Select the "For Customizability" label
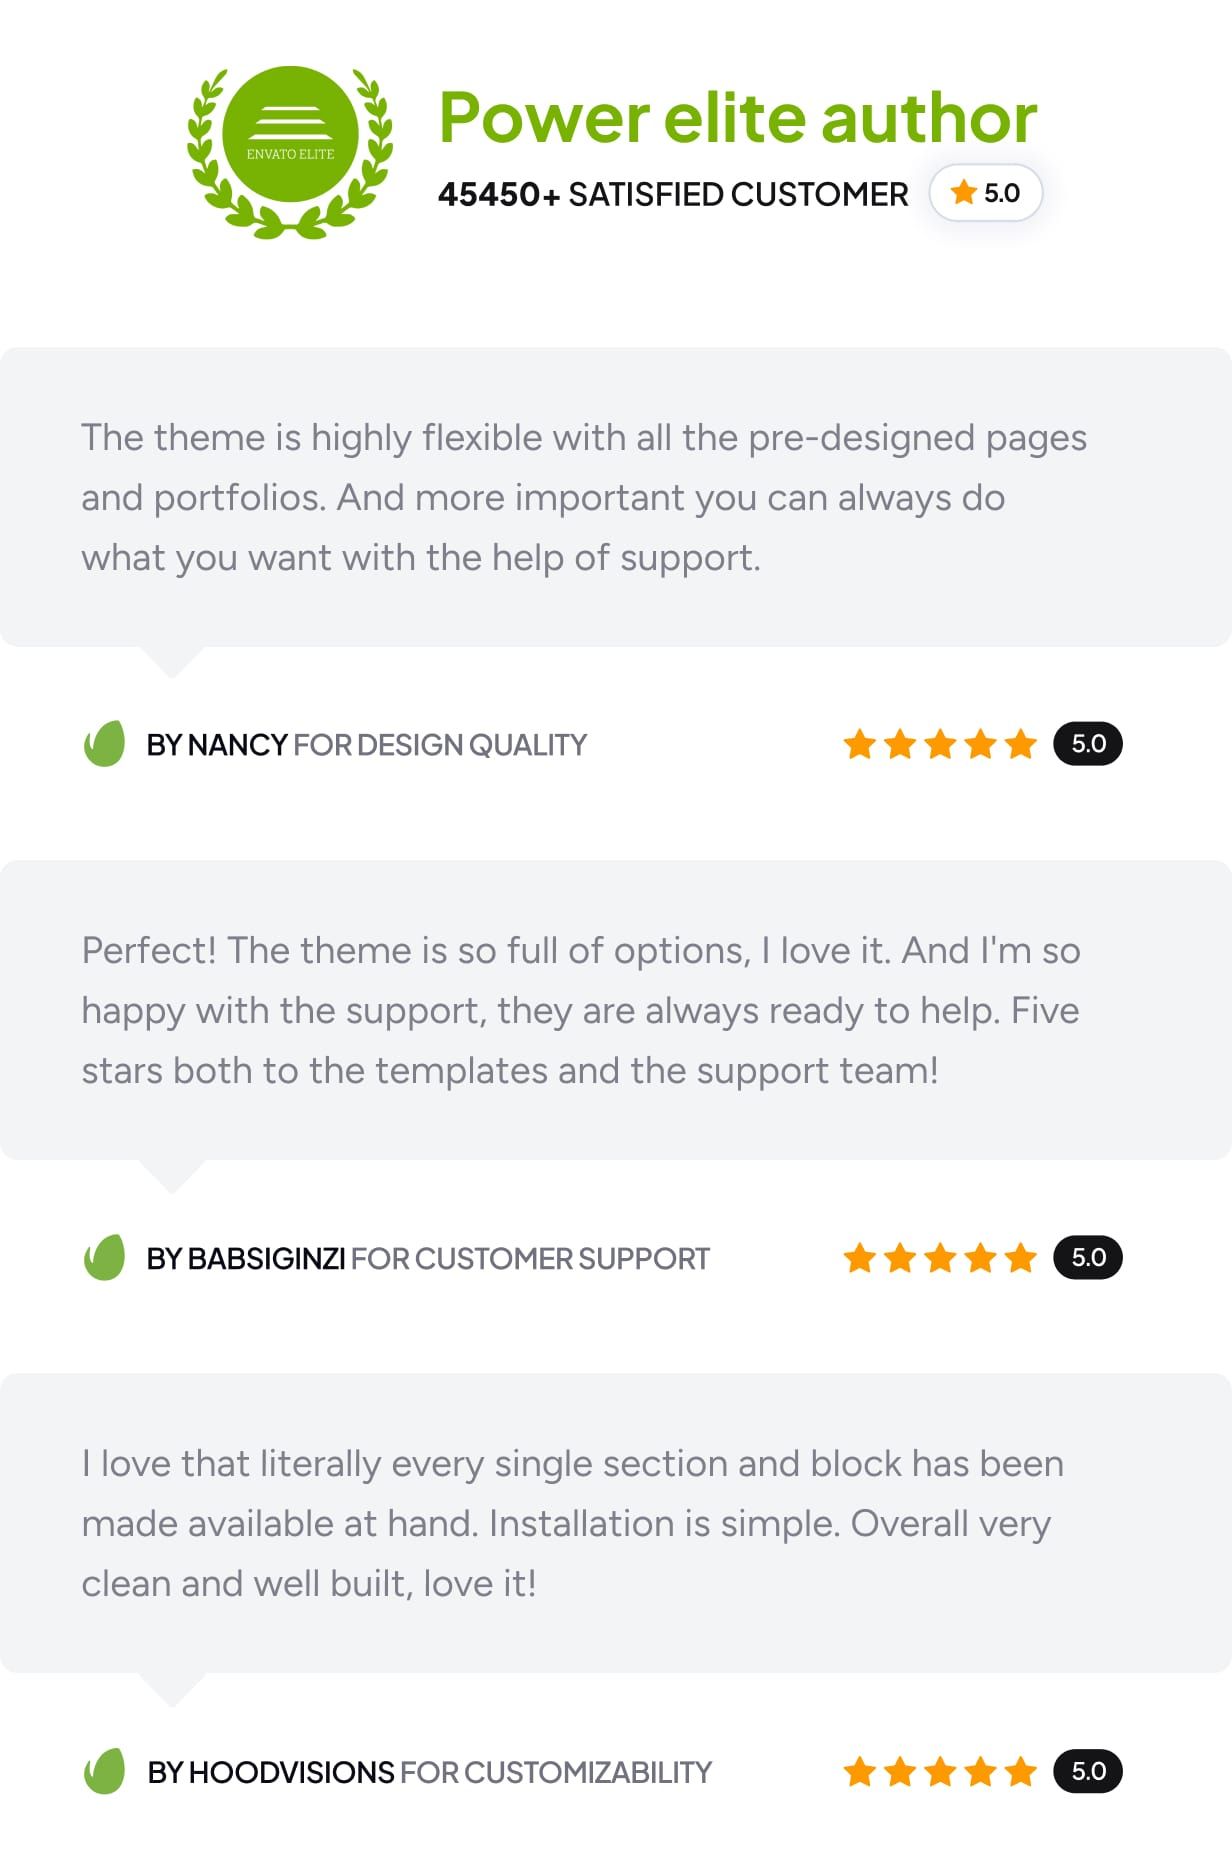Image resolution: width=1232 pixels, height=1861 pixels. pos(556,1772)
